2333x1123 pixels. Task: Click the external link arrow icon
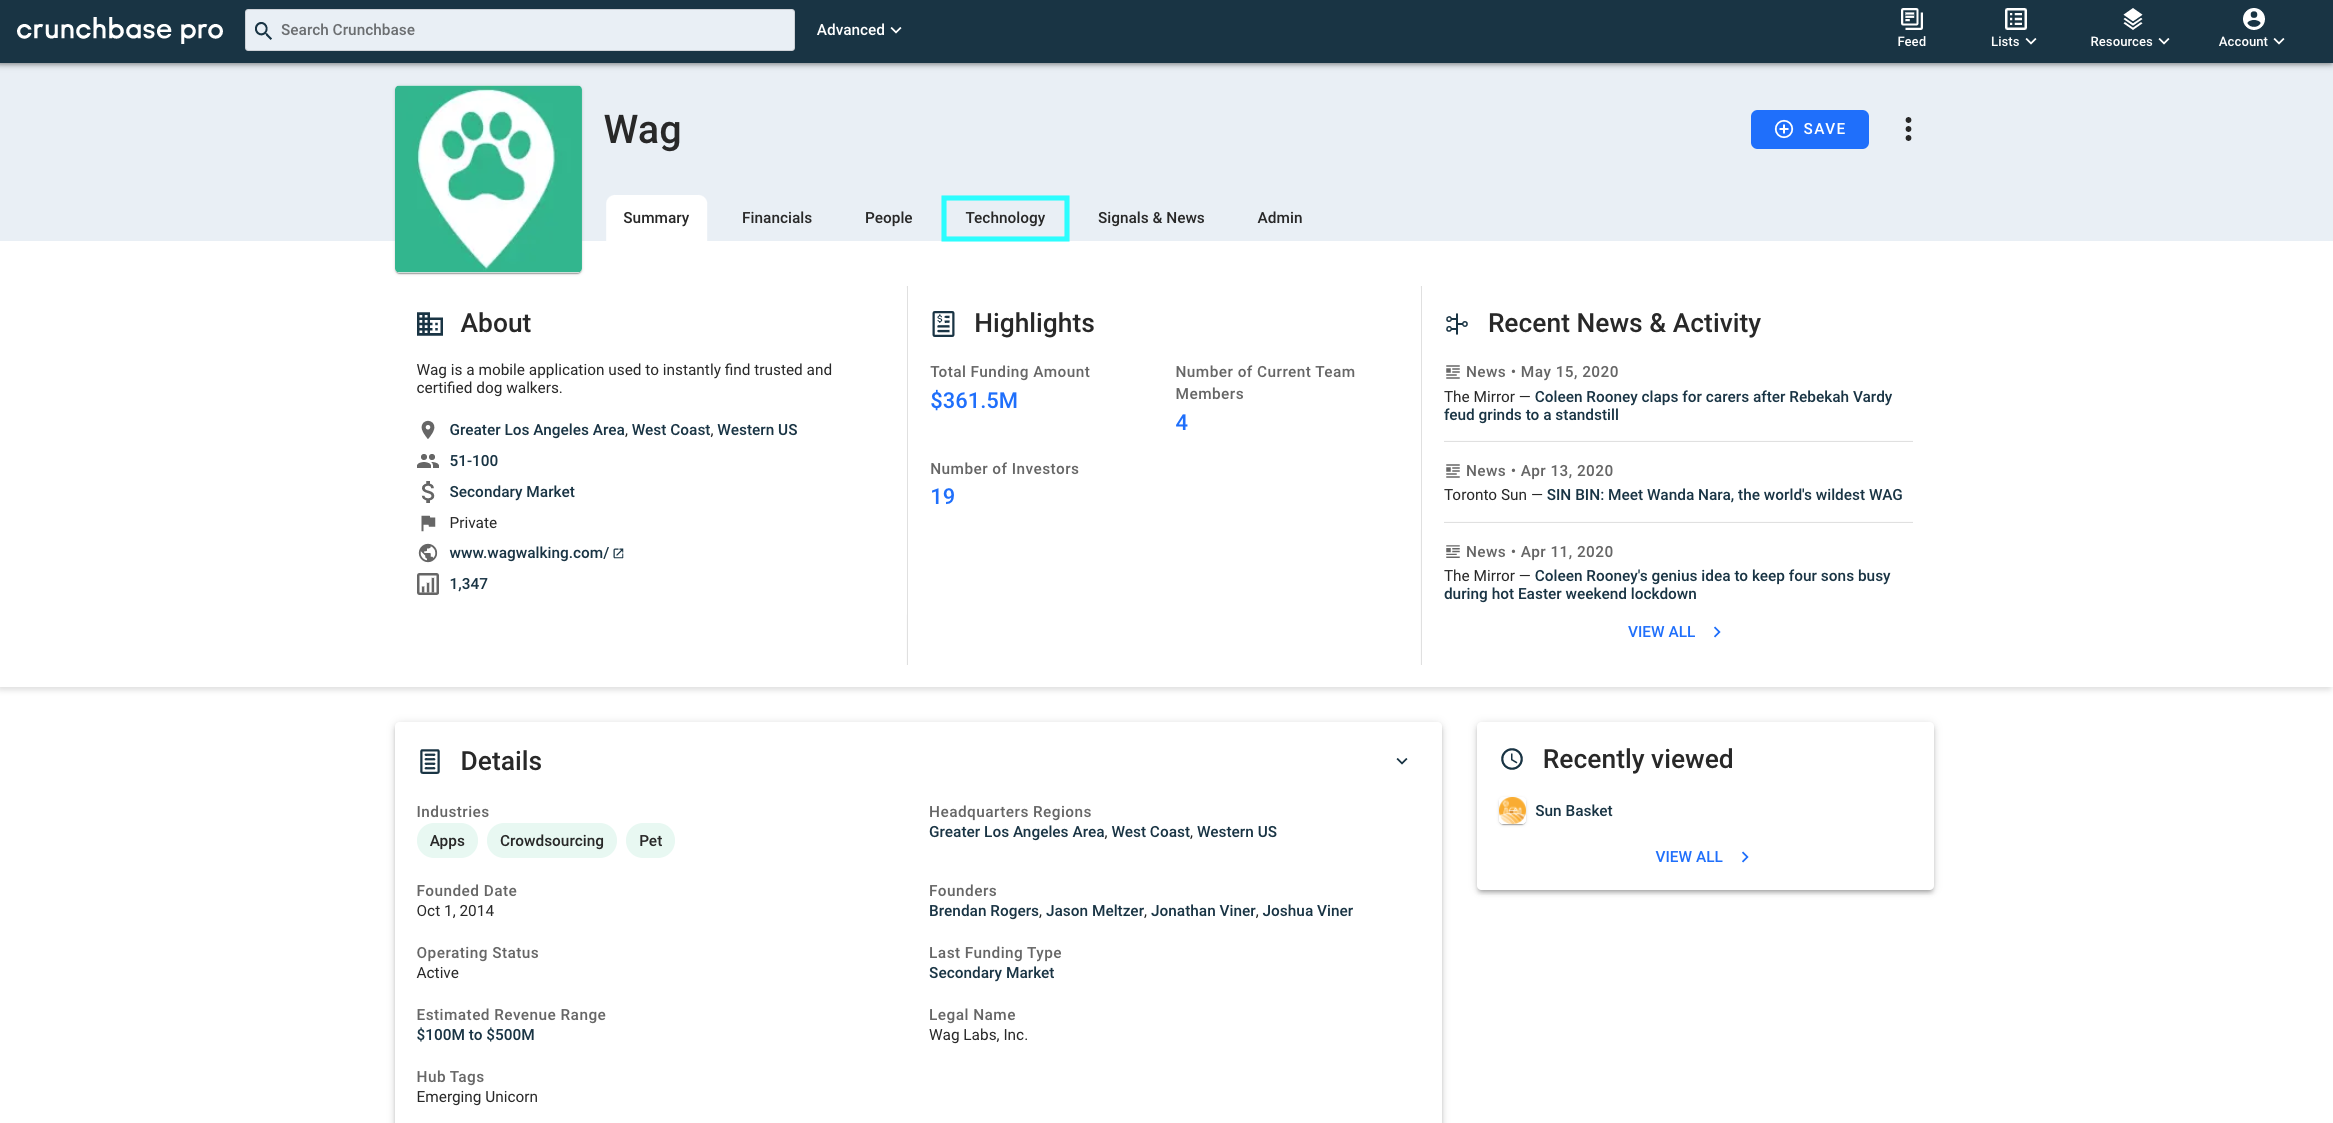[x=618, y=553]
